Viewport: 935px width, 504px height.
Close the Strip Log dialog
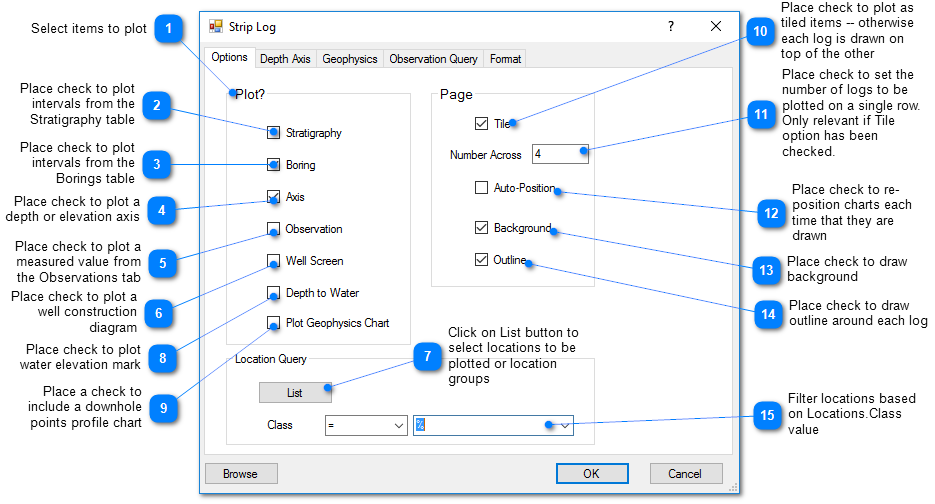pyautogui.click(x=716, y=27)
